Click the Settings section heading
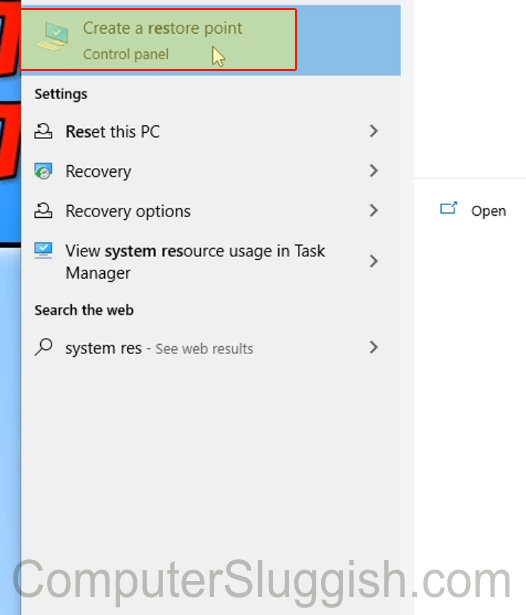The width and height of the screenshot is (526, 615). (x=61, y=94)
